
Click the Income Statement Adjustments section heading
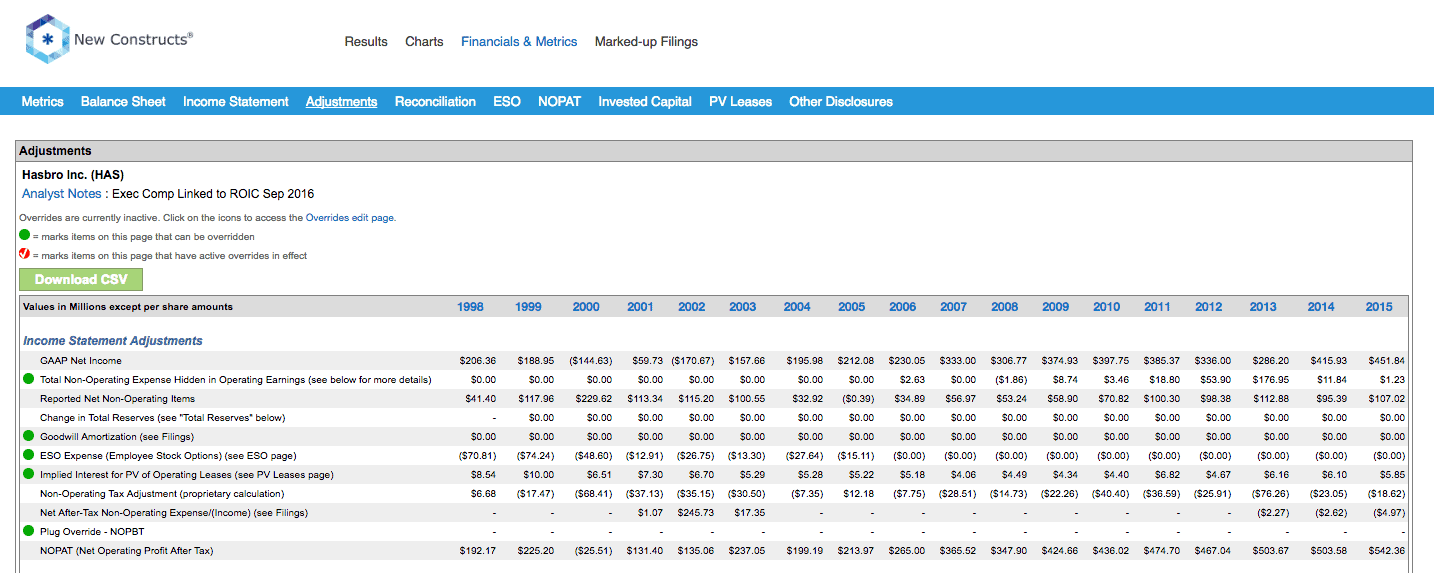[113, 341]
